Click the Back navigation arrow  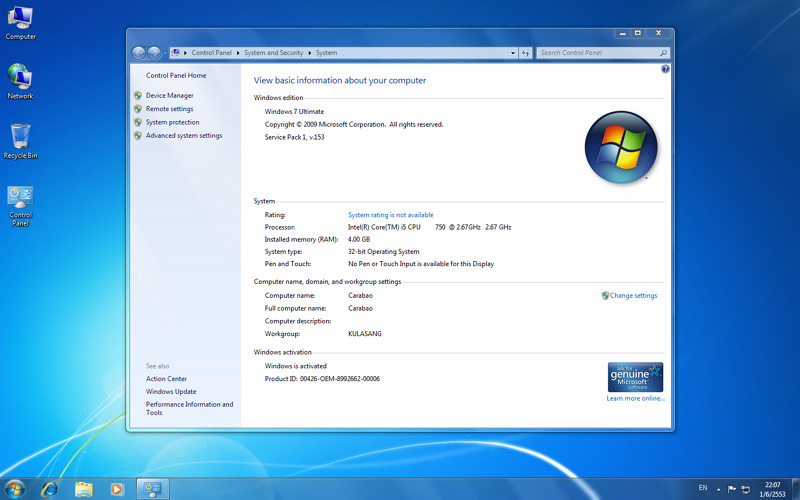pyautogui.click(x=138, y=53)
